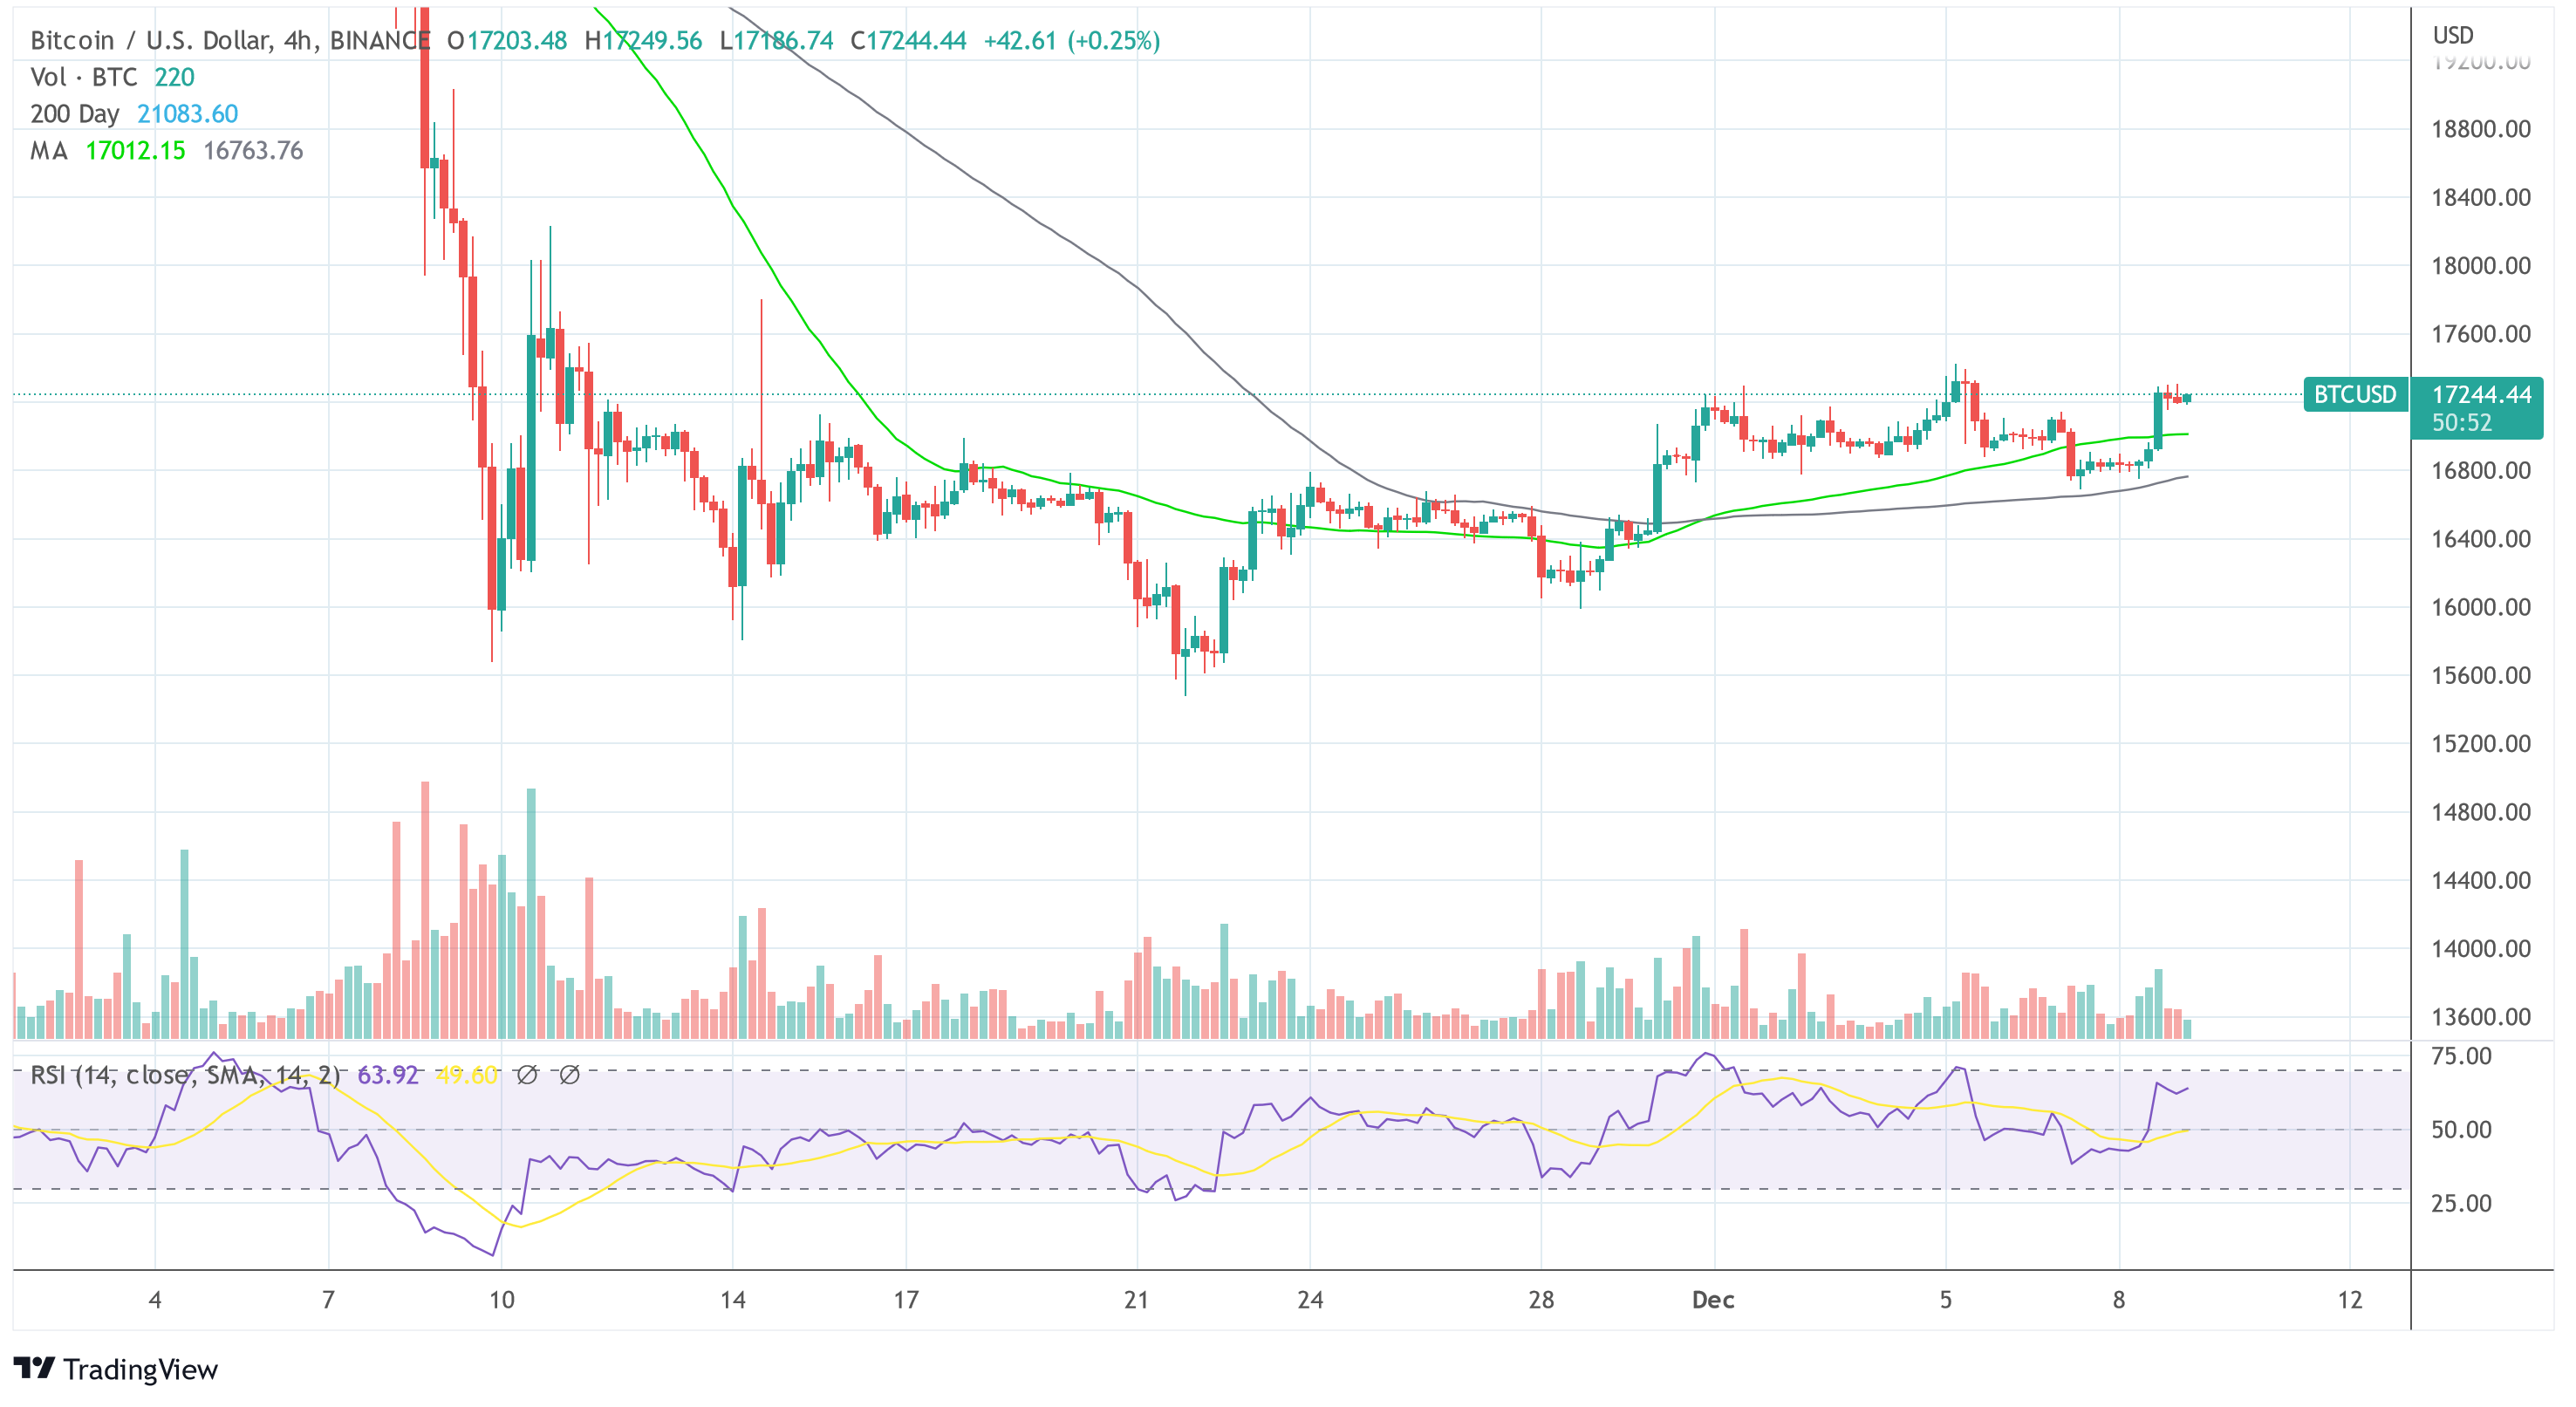2576x1407 pixels.
Task: Click the TradingView logo
Action: (115, 1369)
